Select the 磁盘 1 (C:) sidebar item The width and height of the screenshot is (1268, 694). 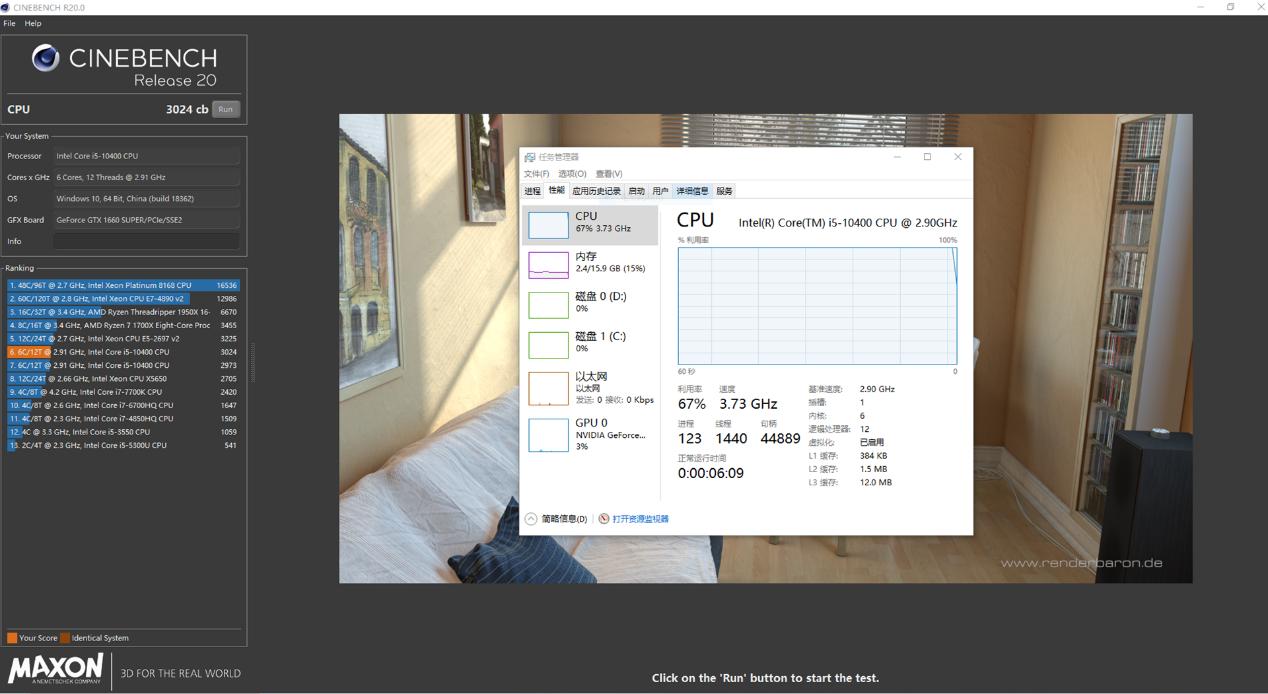590,344
